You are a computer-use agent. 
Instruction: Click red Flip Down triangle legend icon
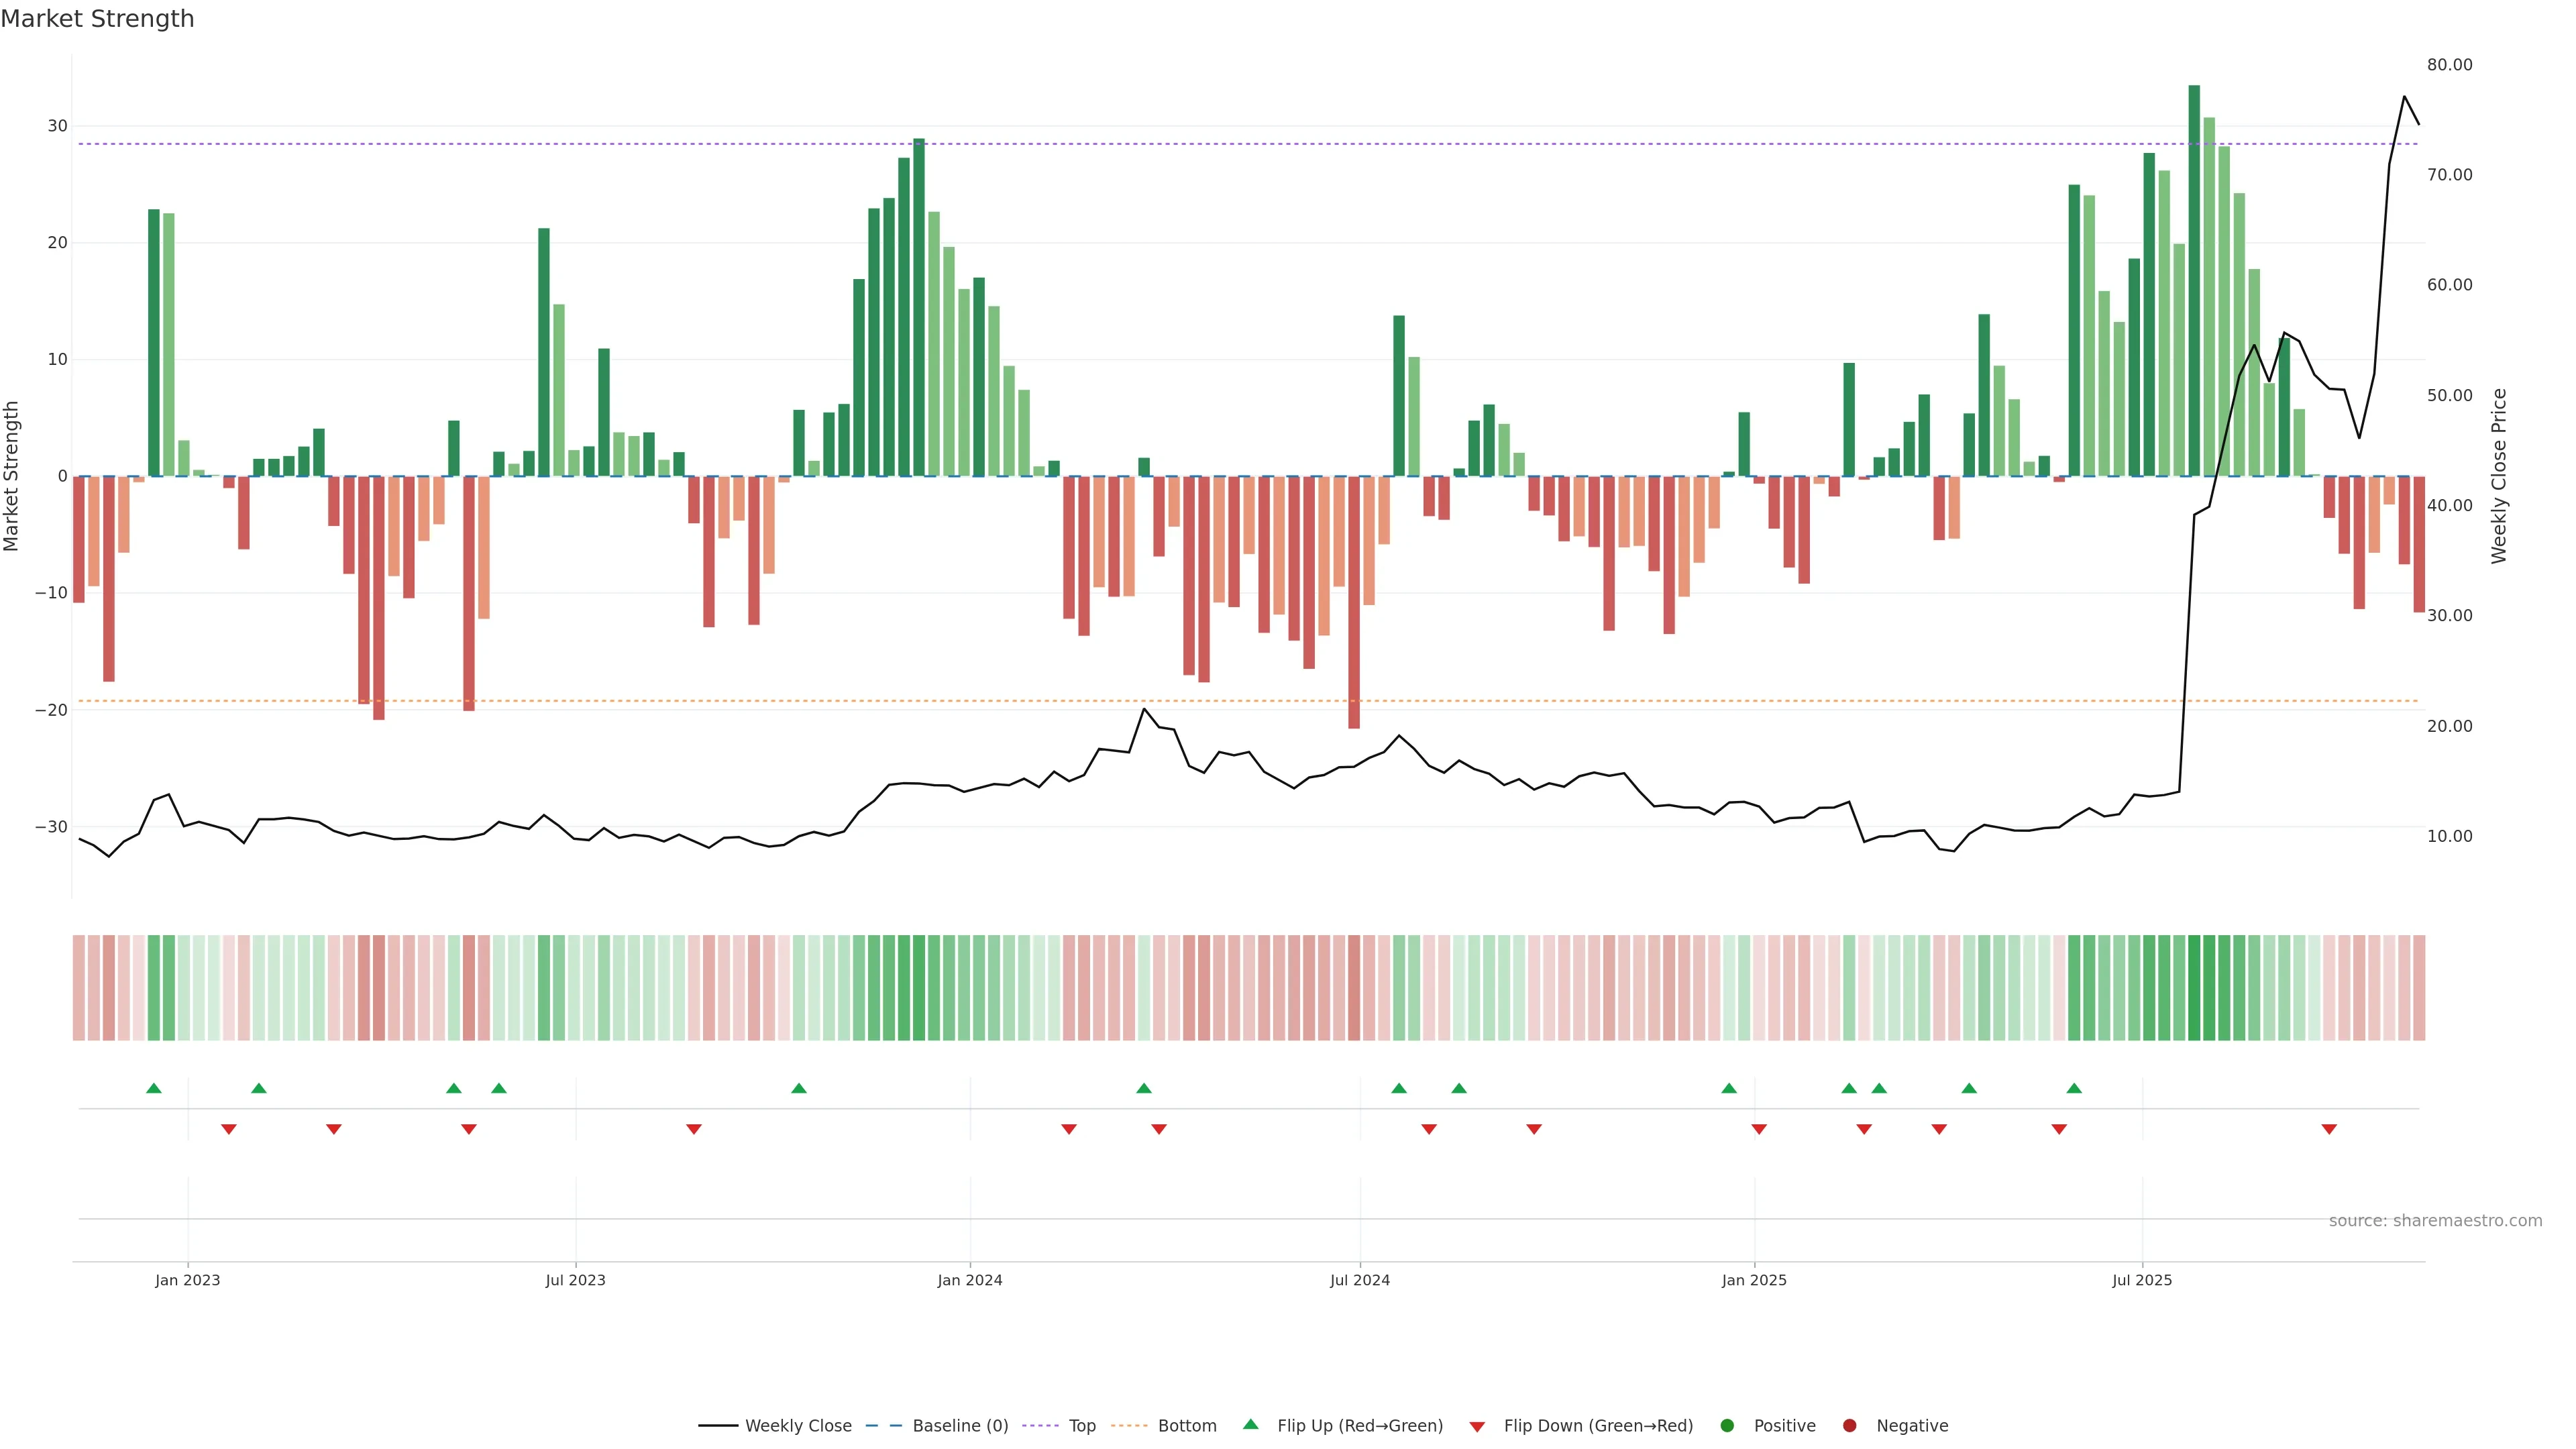[x=1477, y=1427]
